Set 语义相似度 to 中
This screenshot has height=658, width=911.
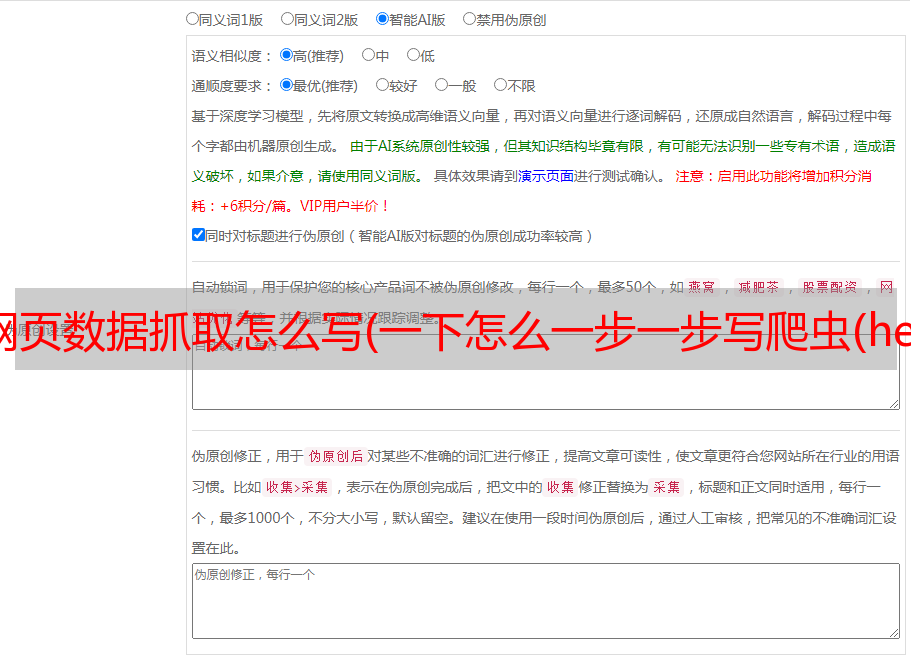[x=368, y=55]
